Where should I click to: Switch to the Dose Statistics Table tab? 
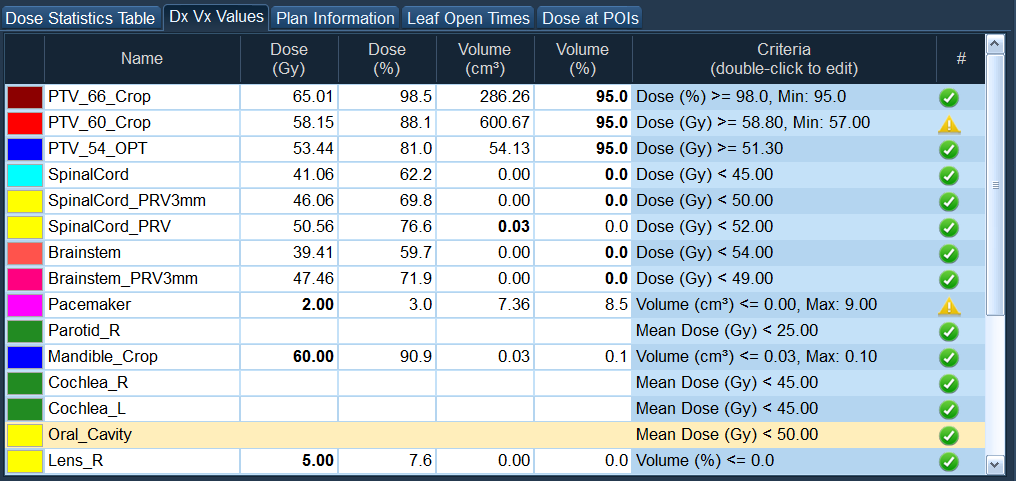(81, 18)
